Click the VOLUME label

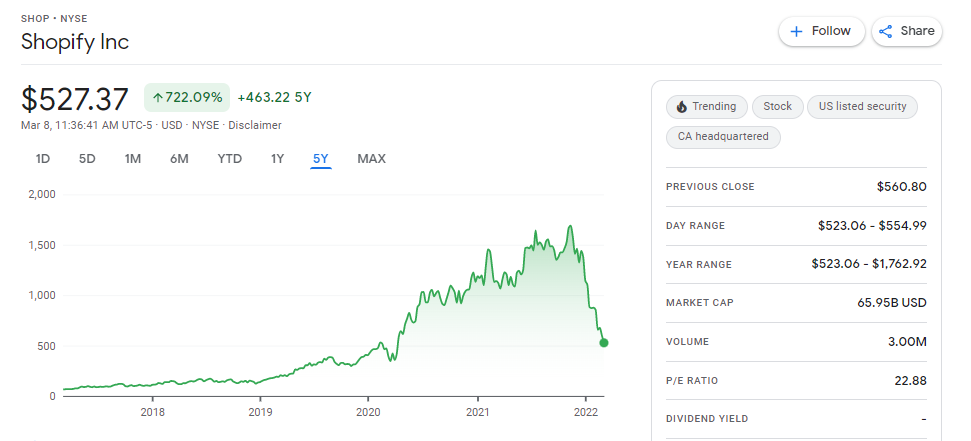pos(687,342)
